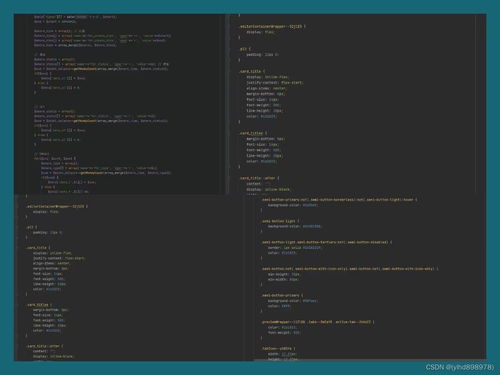Place cursor on the min-height declaration
Image resolution: width=500 pixels, height=375 pixels.
tap(284, 274)
